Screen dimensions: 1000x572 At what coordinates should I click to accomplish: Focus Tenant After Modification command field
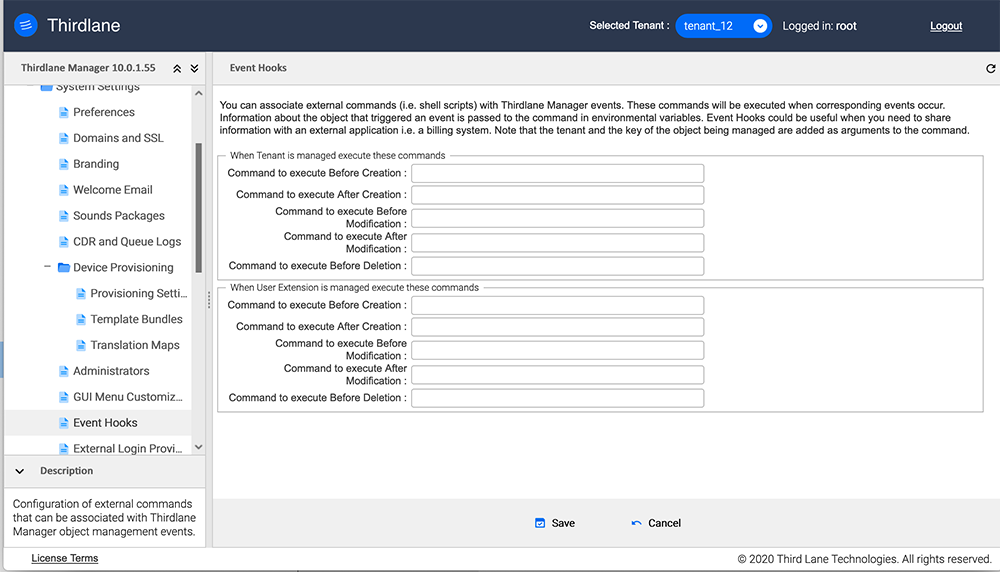tap(557, 243)
